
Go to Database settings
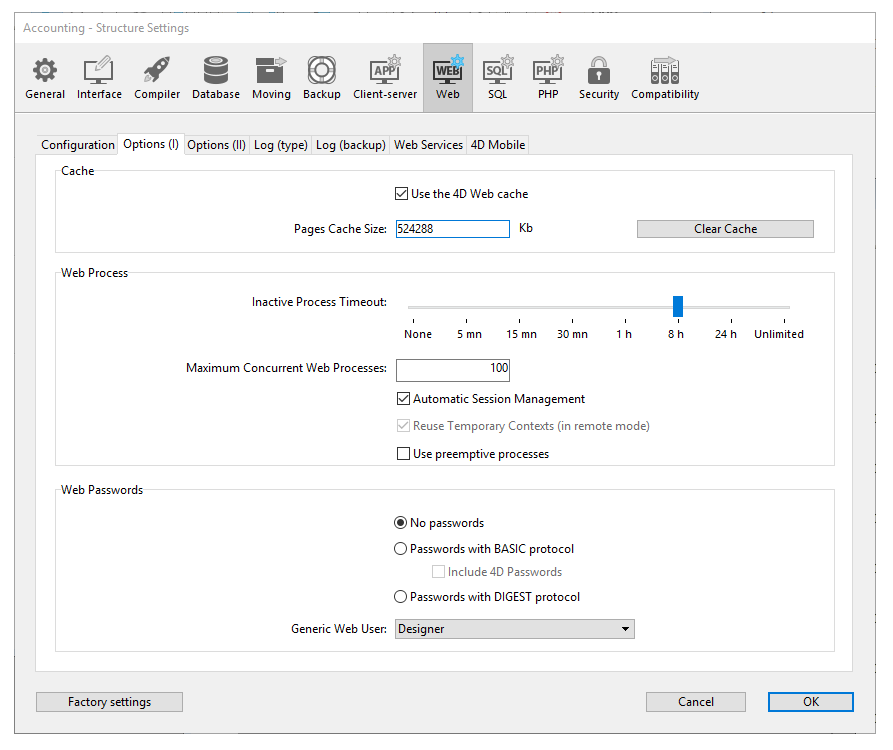(216, 78)
